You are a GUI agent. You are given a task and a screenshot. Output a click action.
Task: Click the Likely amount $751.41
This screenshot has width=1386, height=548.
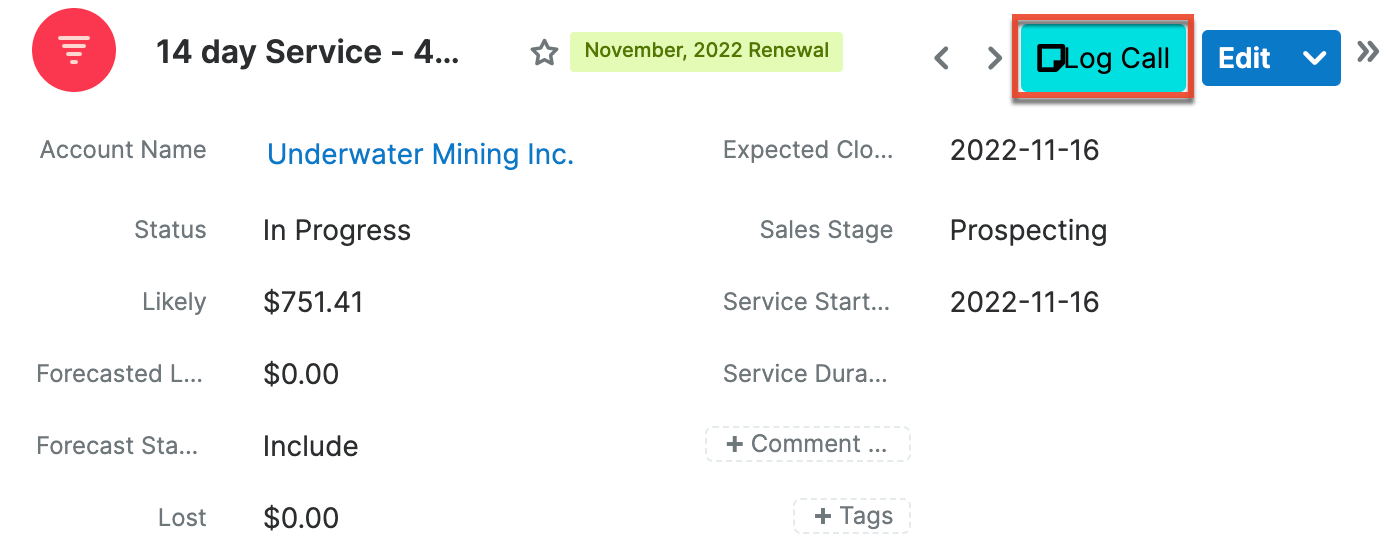[313, 302]
